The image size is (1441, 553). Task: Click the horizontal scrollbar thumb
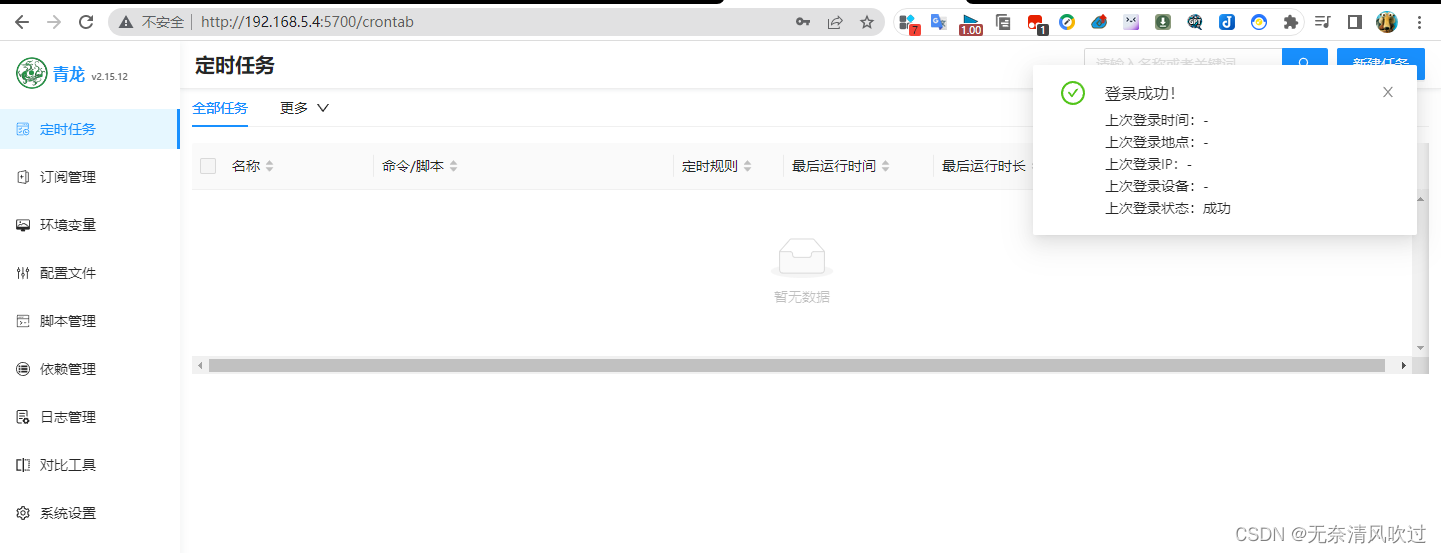[x=797, y=366]
